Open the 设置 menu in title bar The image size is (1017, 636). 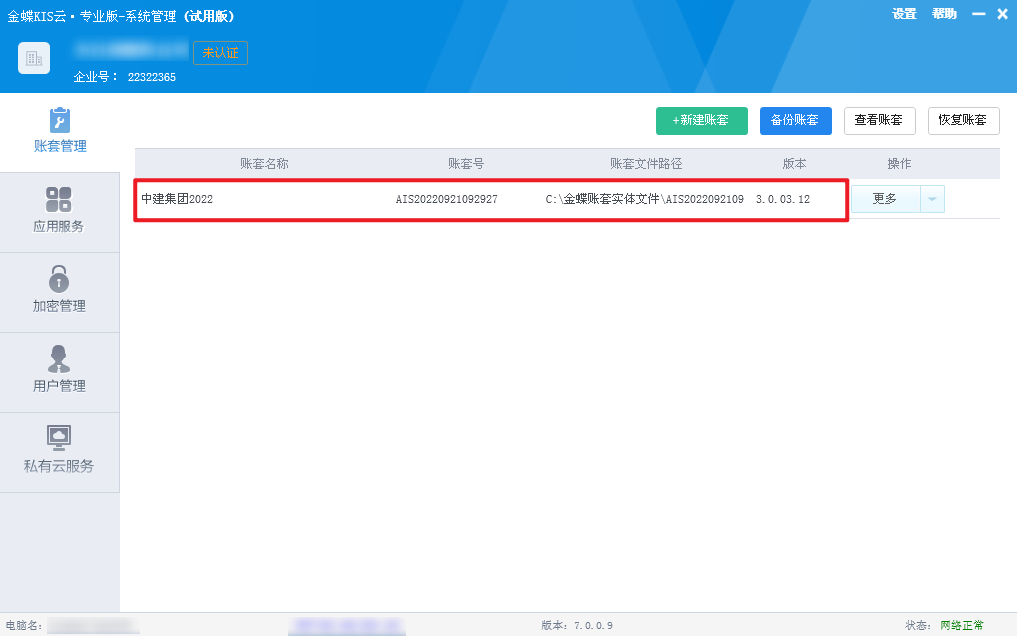(904, 14)
